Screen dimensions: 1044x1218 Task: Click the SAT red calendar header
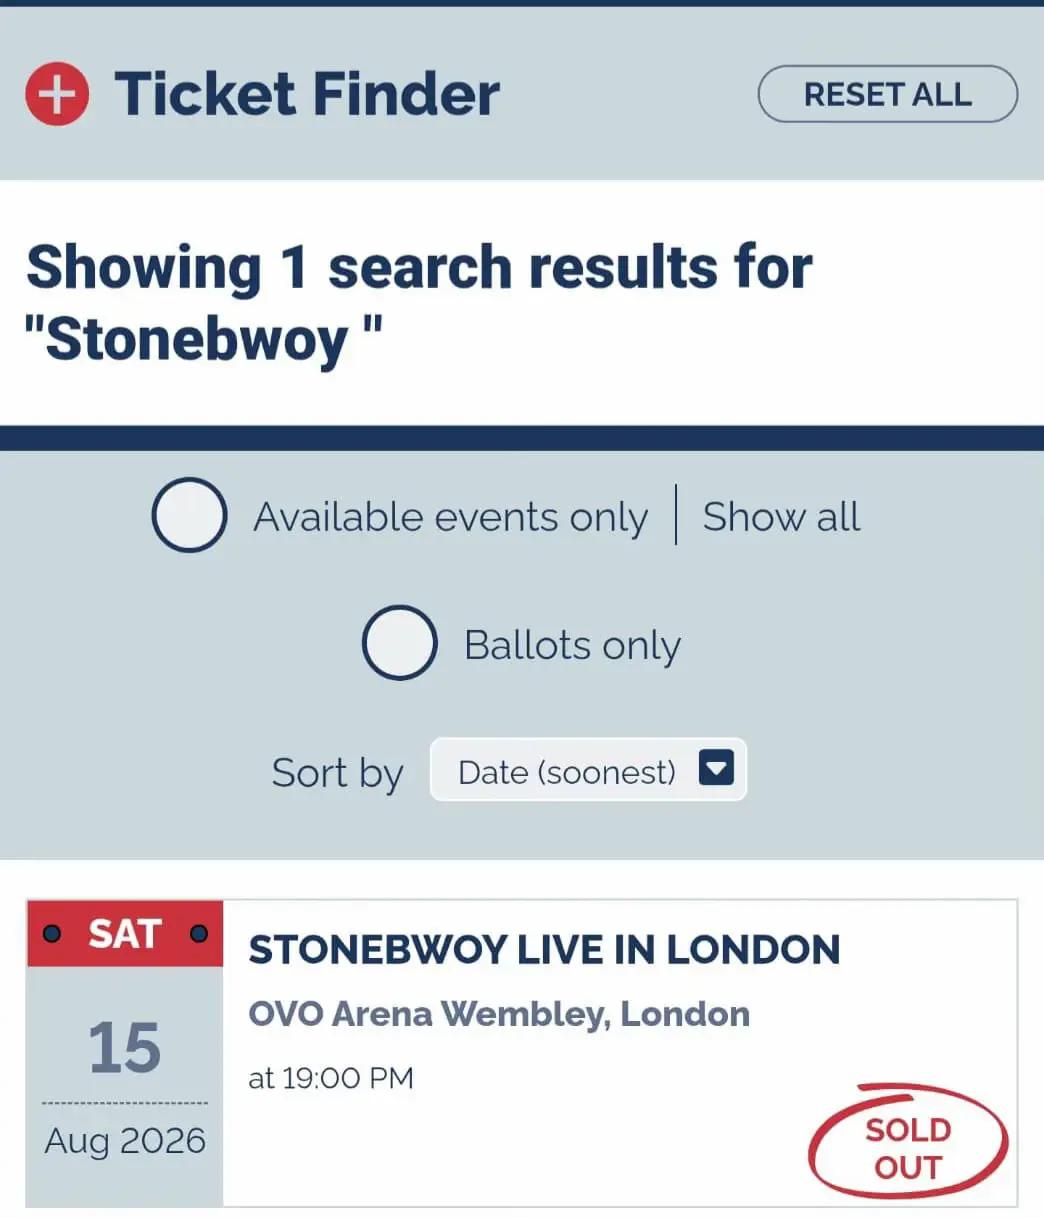pos(124,934)
